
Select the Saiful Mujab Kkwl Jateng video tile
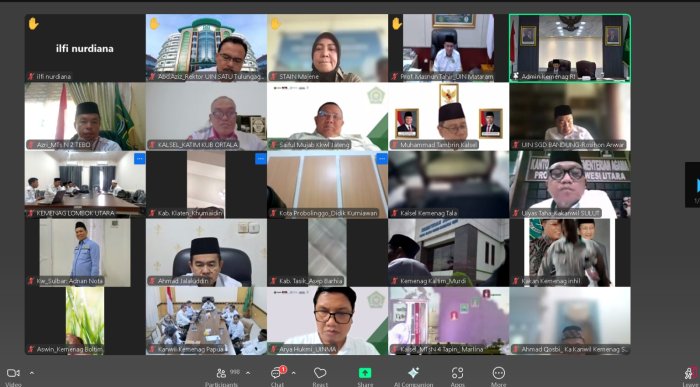pos(328,116)
